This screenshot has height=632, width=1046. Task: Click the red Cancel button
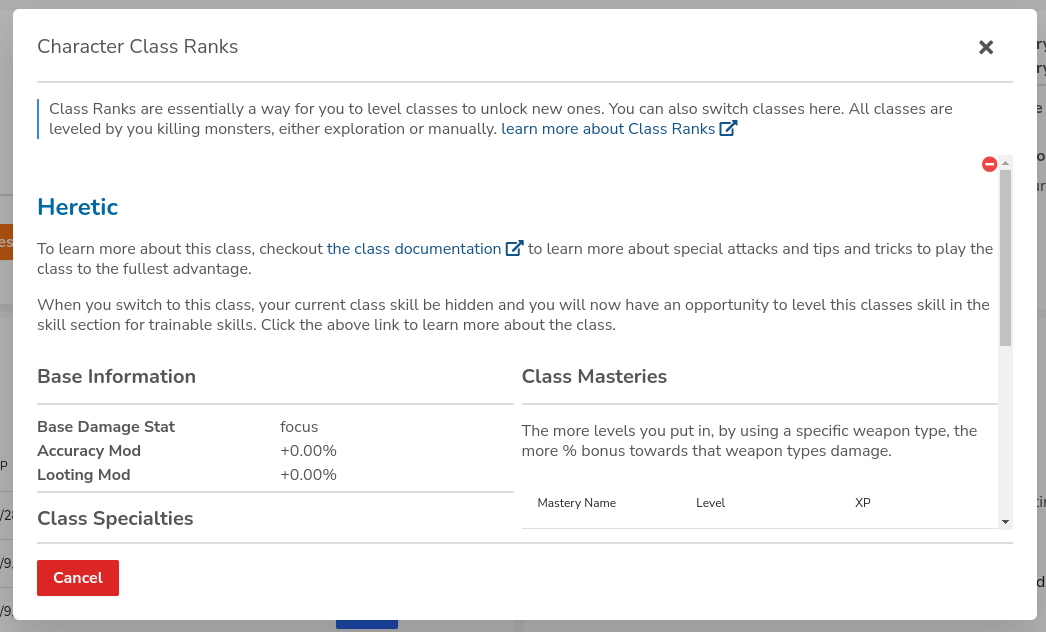78,578
